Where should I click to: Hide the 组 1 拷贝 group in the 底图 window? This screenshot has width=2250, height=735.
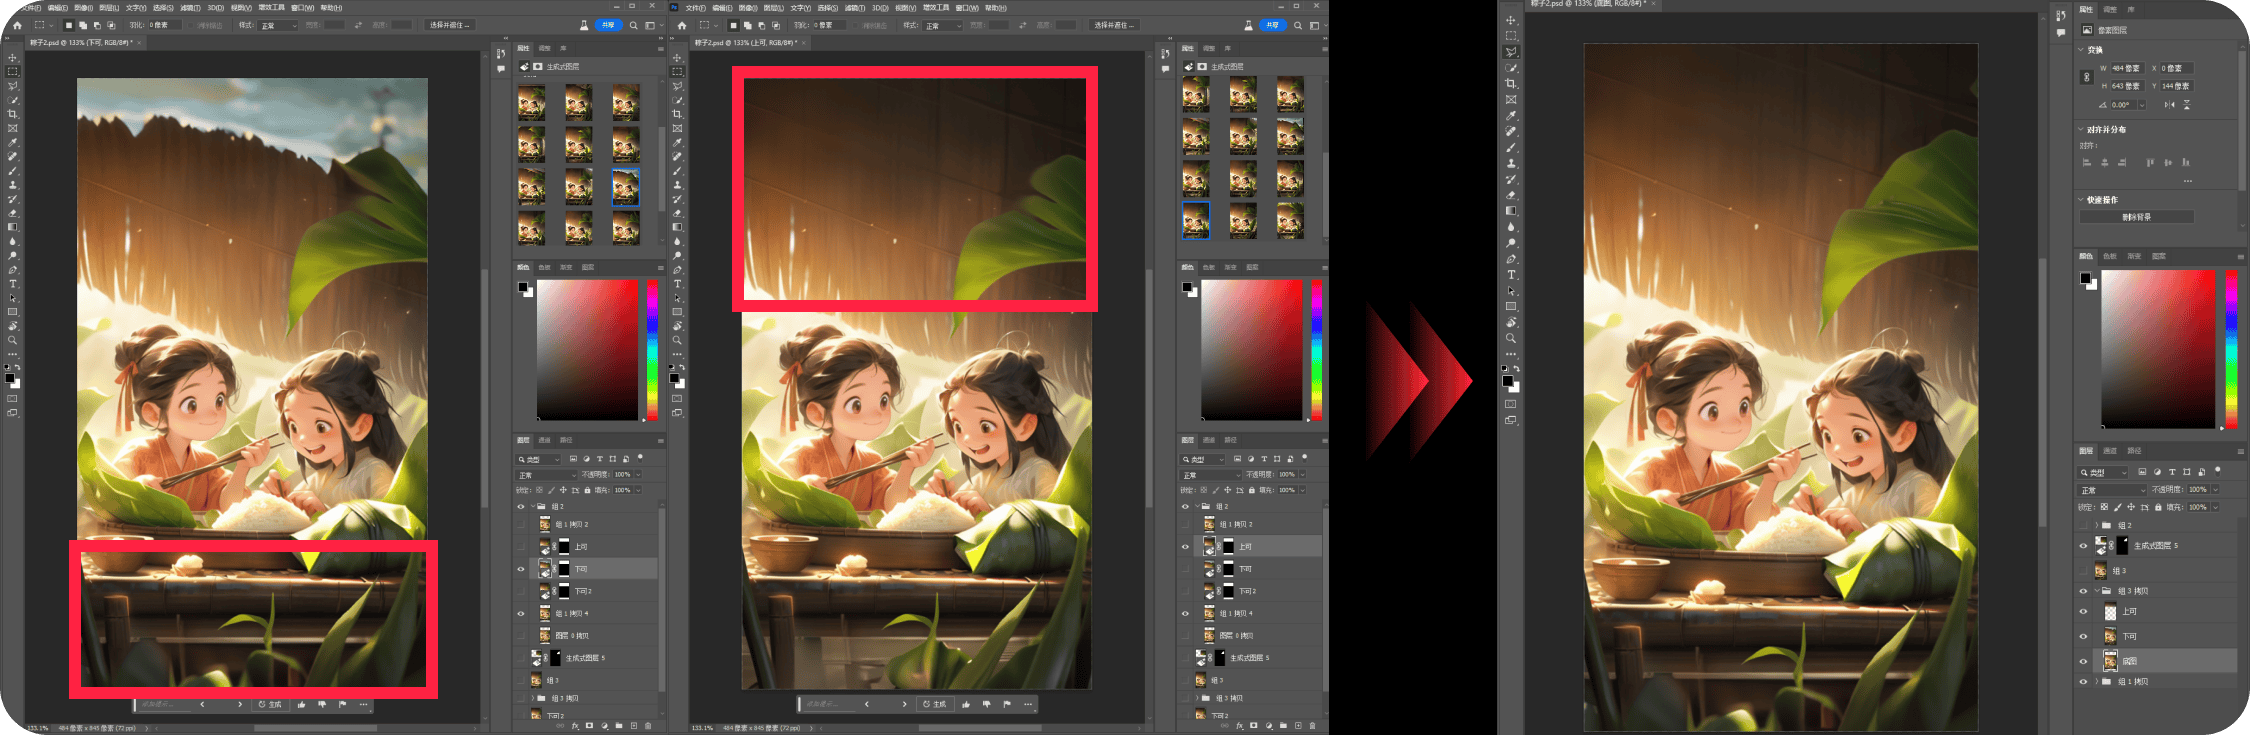(2084, 682)
